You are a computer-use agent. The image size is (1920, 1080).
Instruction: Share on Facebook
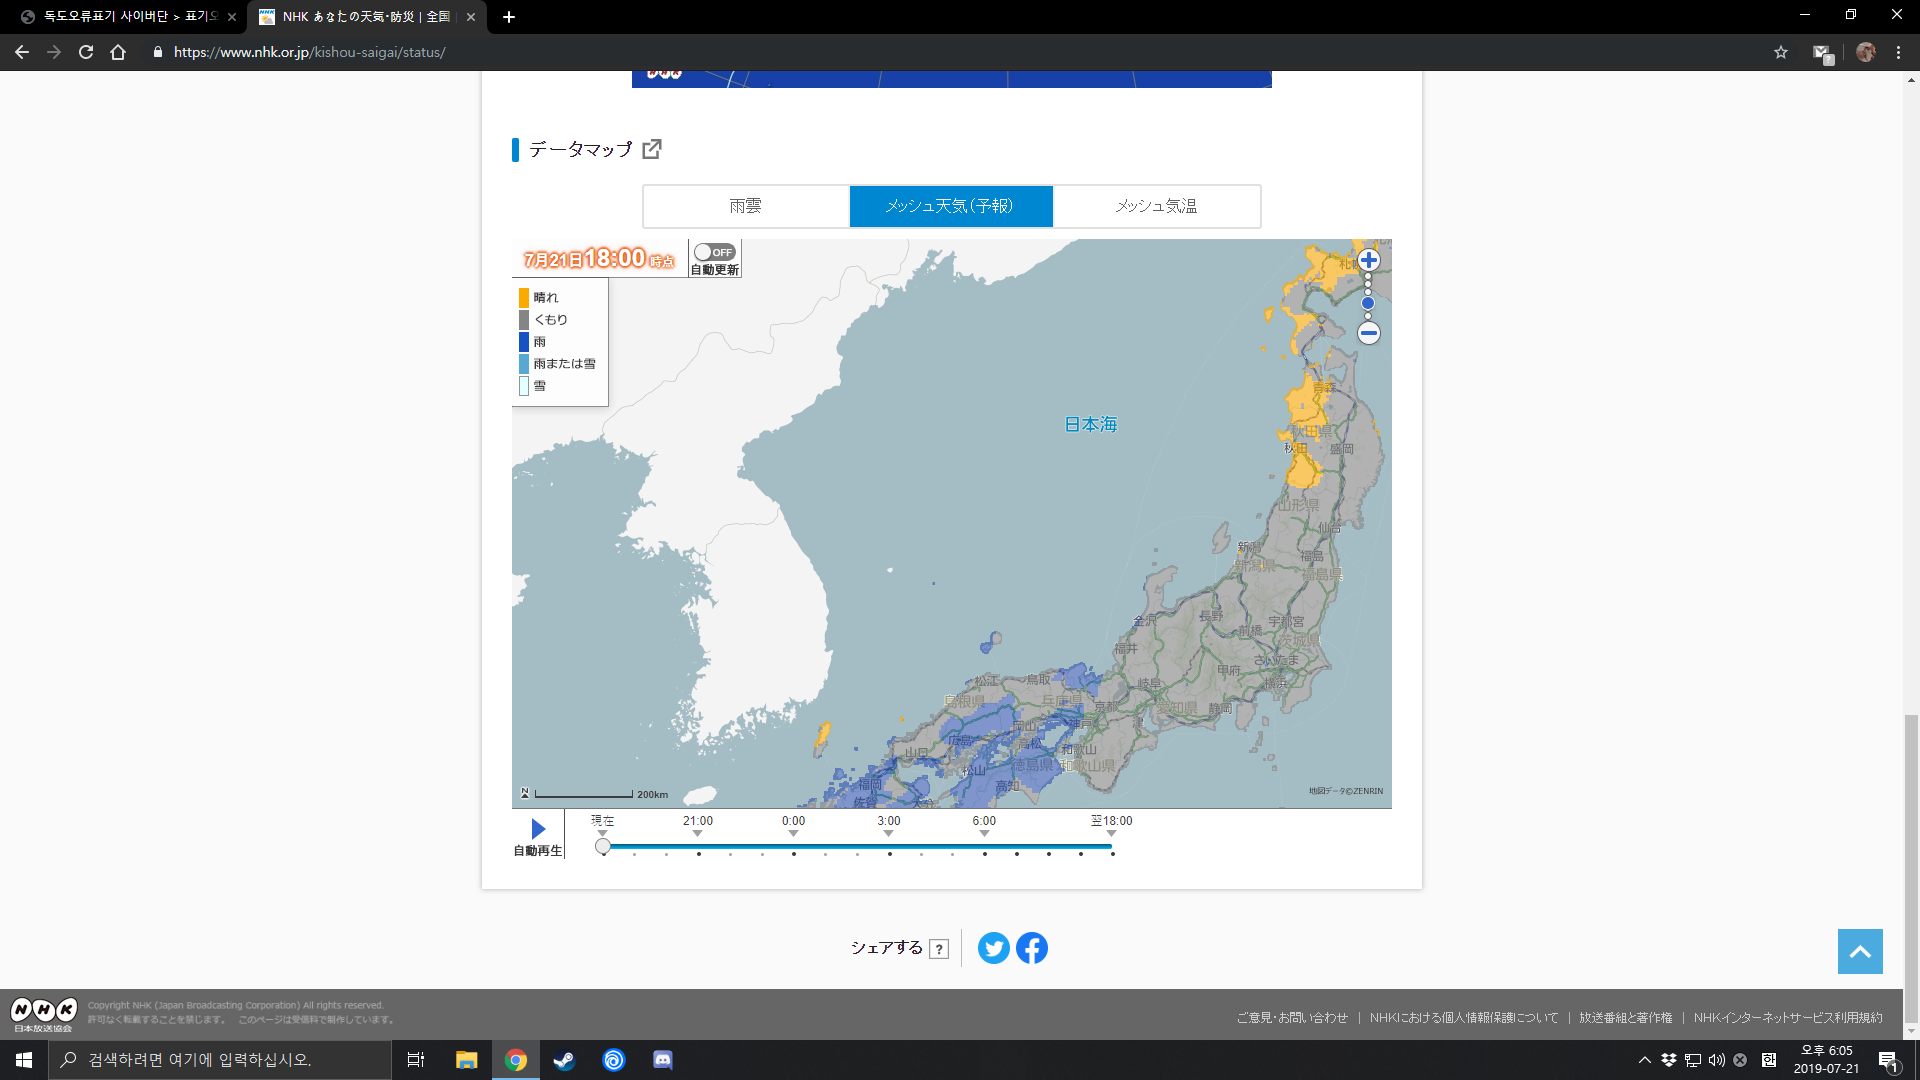pyautogui.click(x=1032, y=948)
